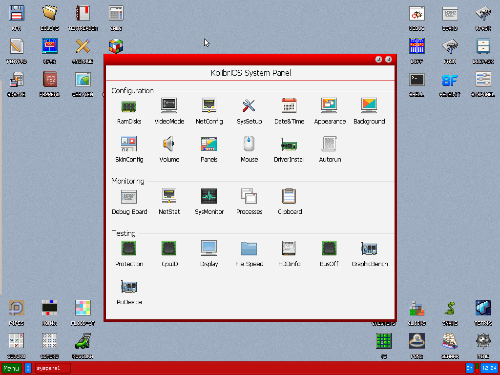Launch the Mine spiked-mine game icon
The image size is (500, 375).
click(483, 341)
